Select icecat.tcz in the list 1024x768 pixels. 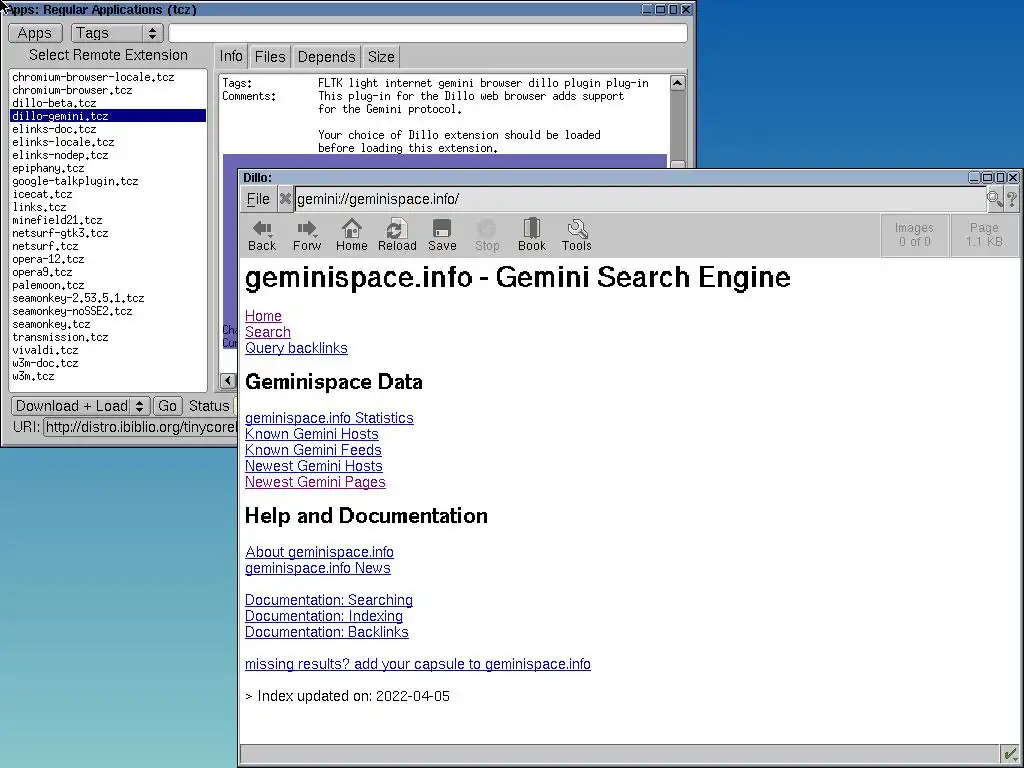108,194
